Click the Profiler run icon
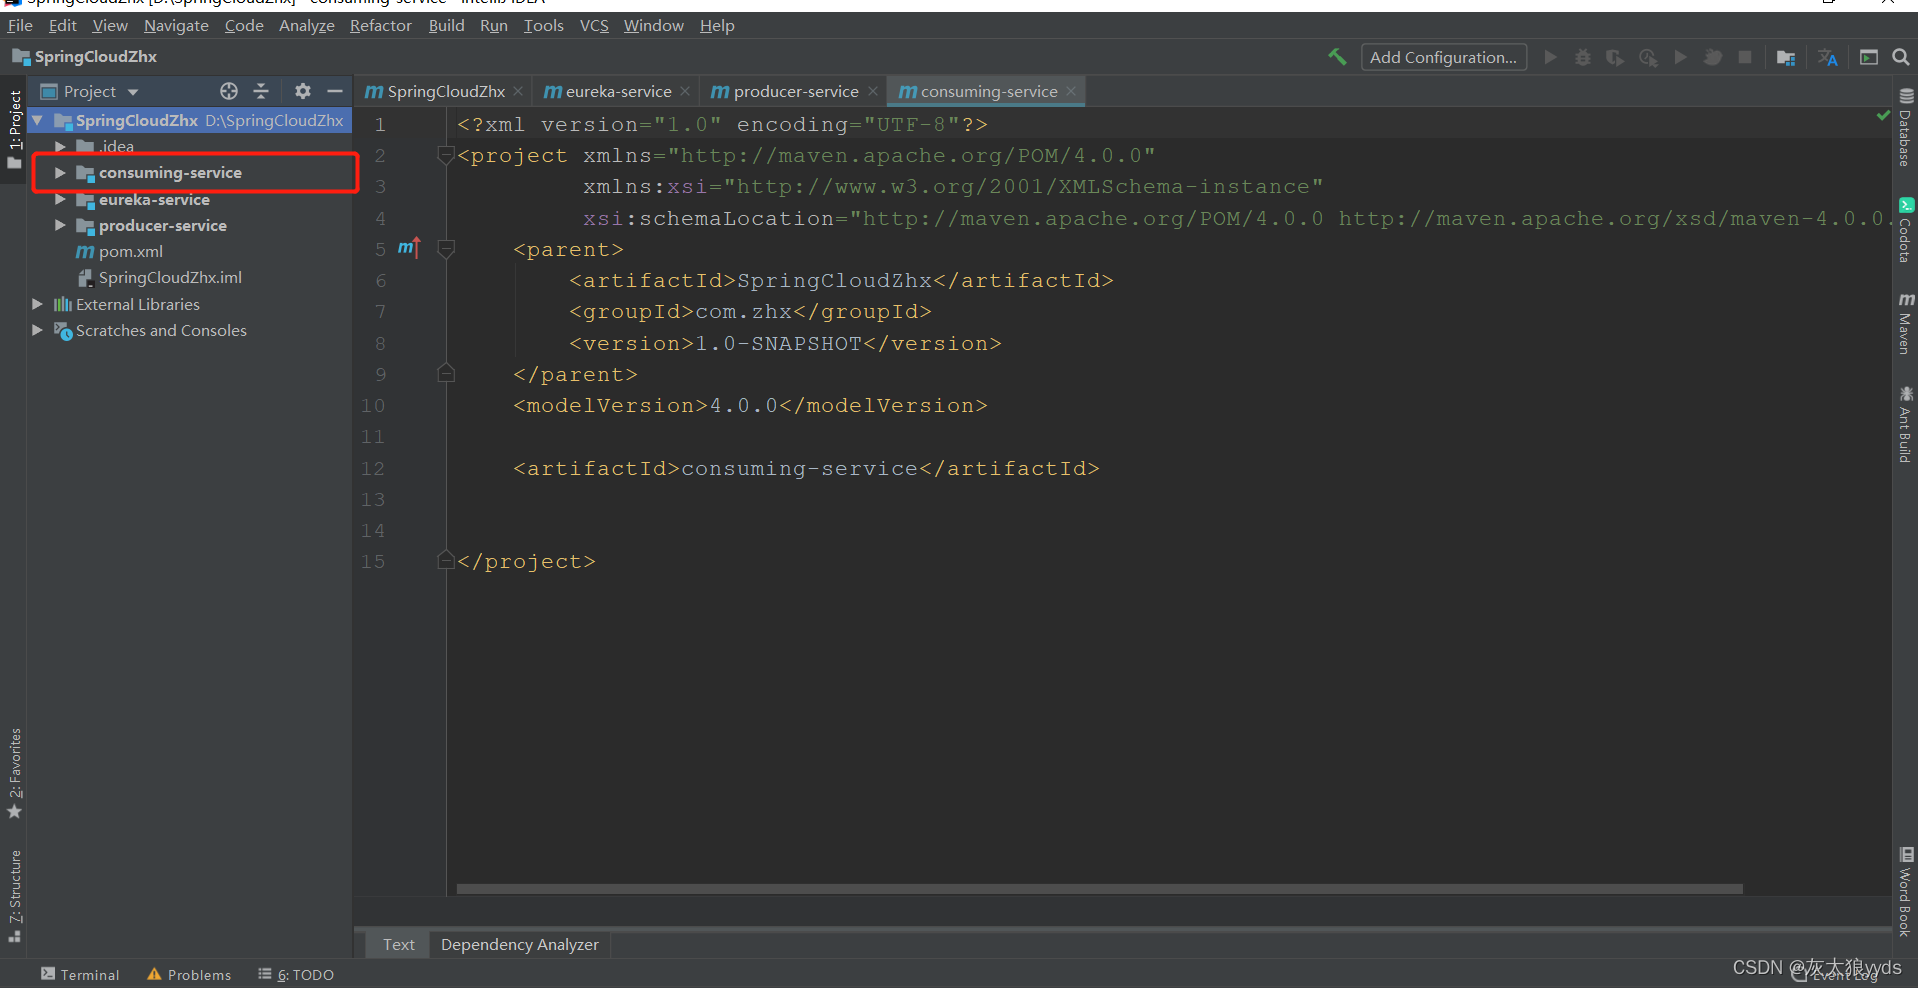 click(1648, 57)
